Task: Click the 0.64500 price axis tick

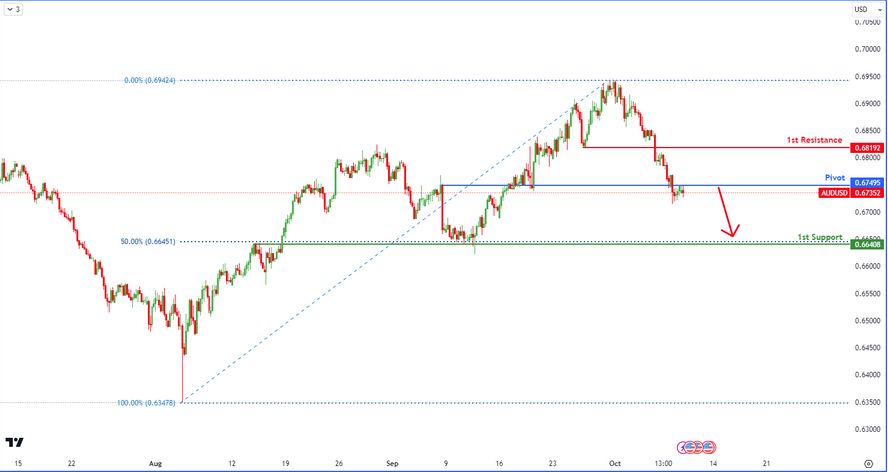Action: coord(867,348)
